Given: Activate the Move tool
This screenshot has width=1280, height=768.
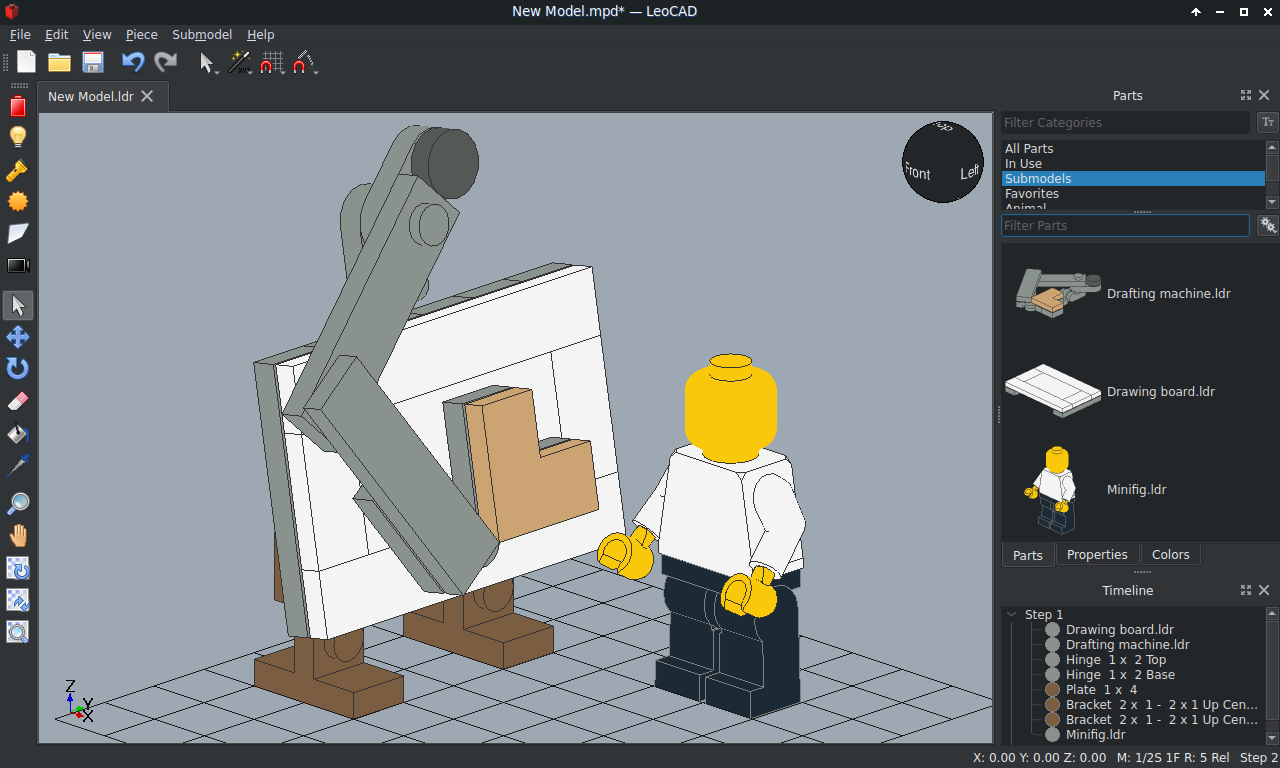Looking at the screenshot, I should click(x=18, y=337).
